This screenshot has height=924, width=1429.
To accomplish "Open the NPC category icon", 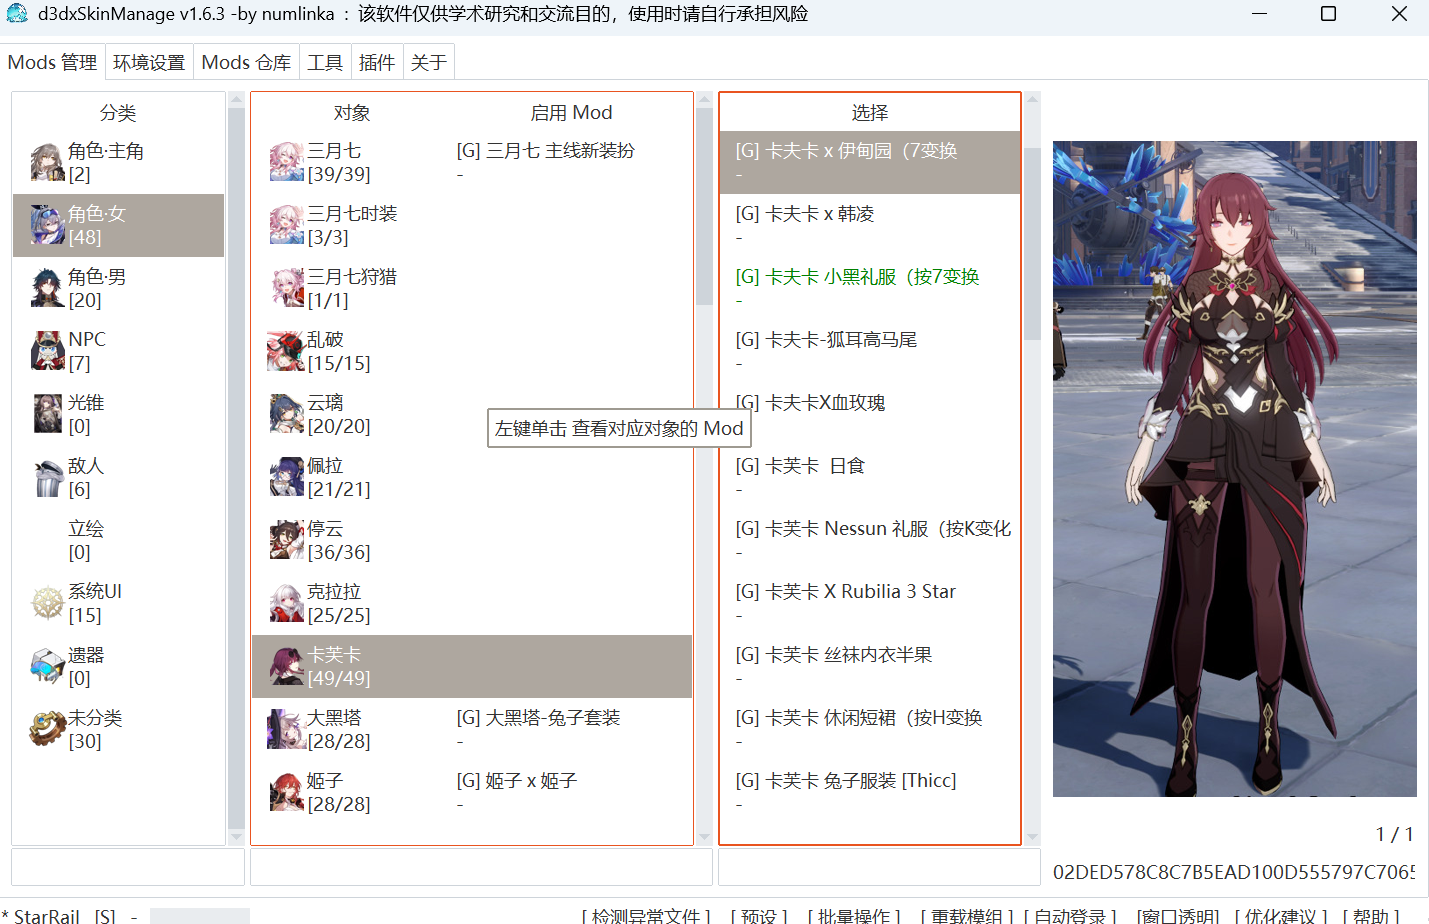I will click(47, 352).
